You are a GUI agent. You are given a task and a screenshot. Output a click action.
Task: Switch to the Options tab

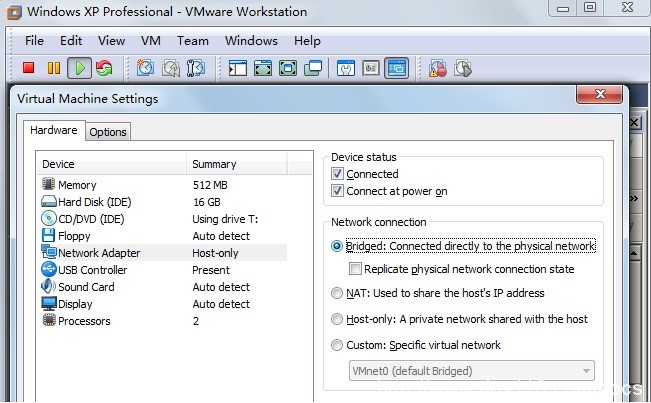(x=108, y=132)
